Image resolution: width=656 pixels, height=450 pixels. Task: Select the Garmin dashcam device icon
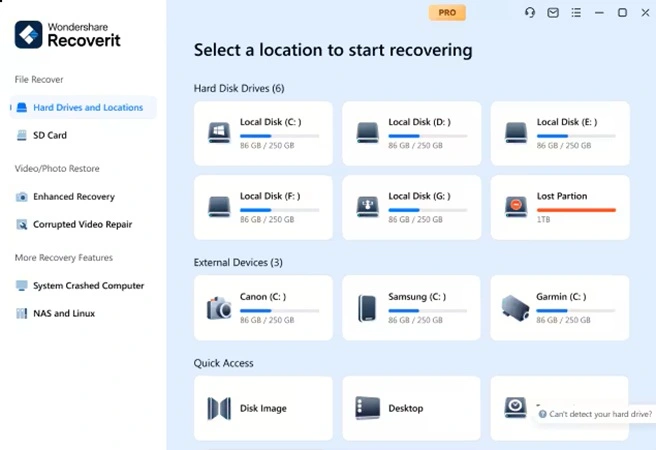point(515,308)
